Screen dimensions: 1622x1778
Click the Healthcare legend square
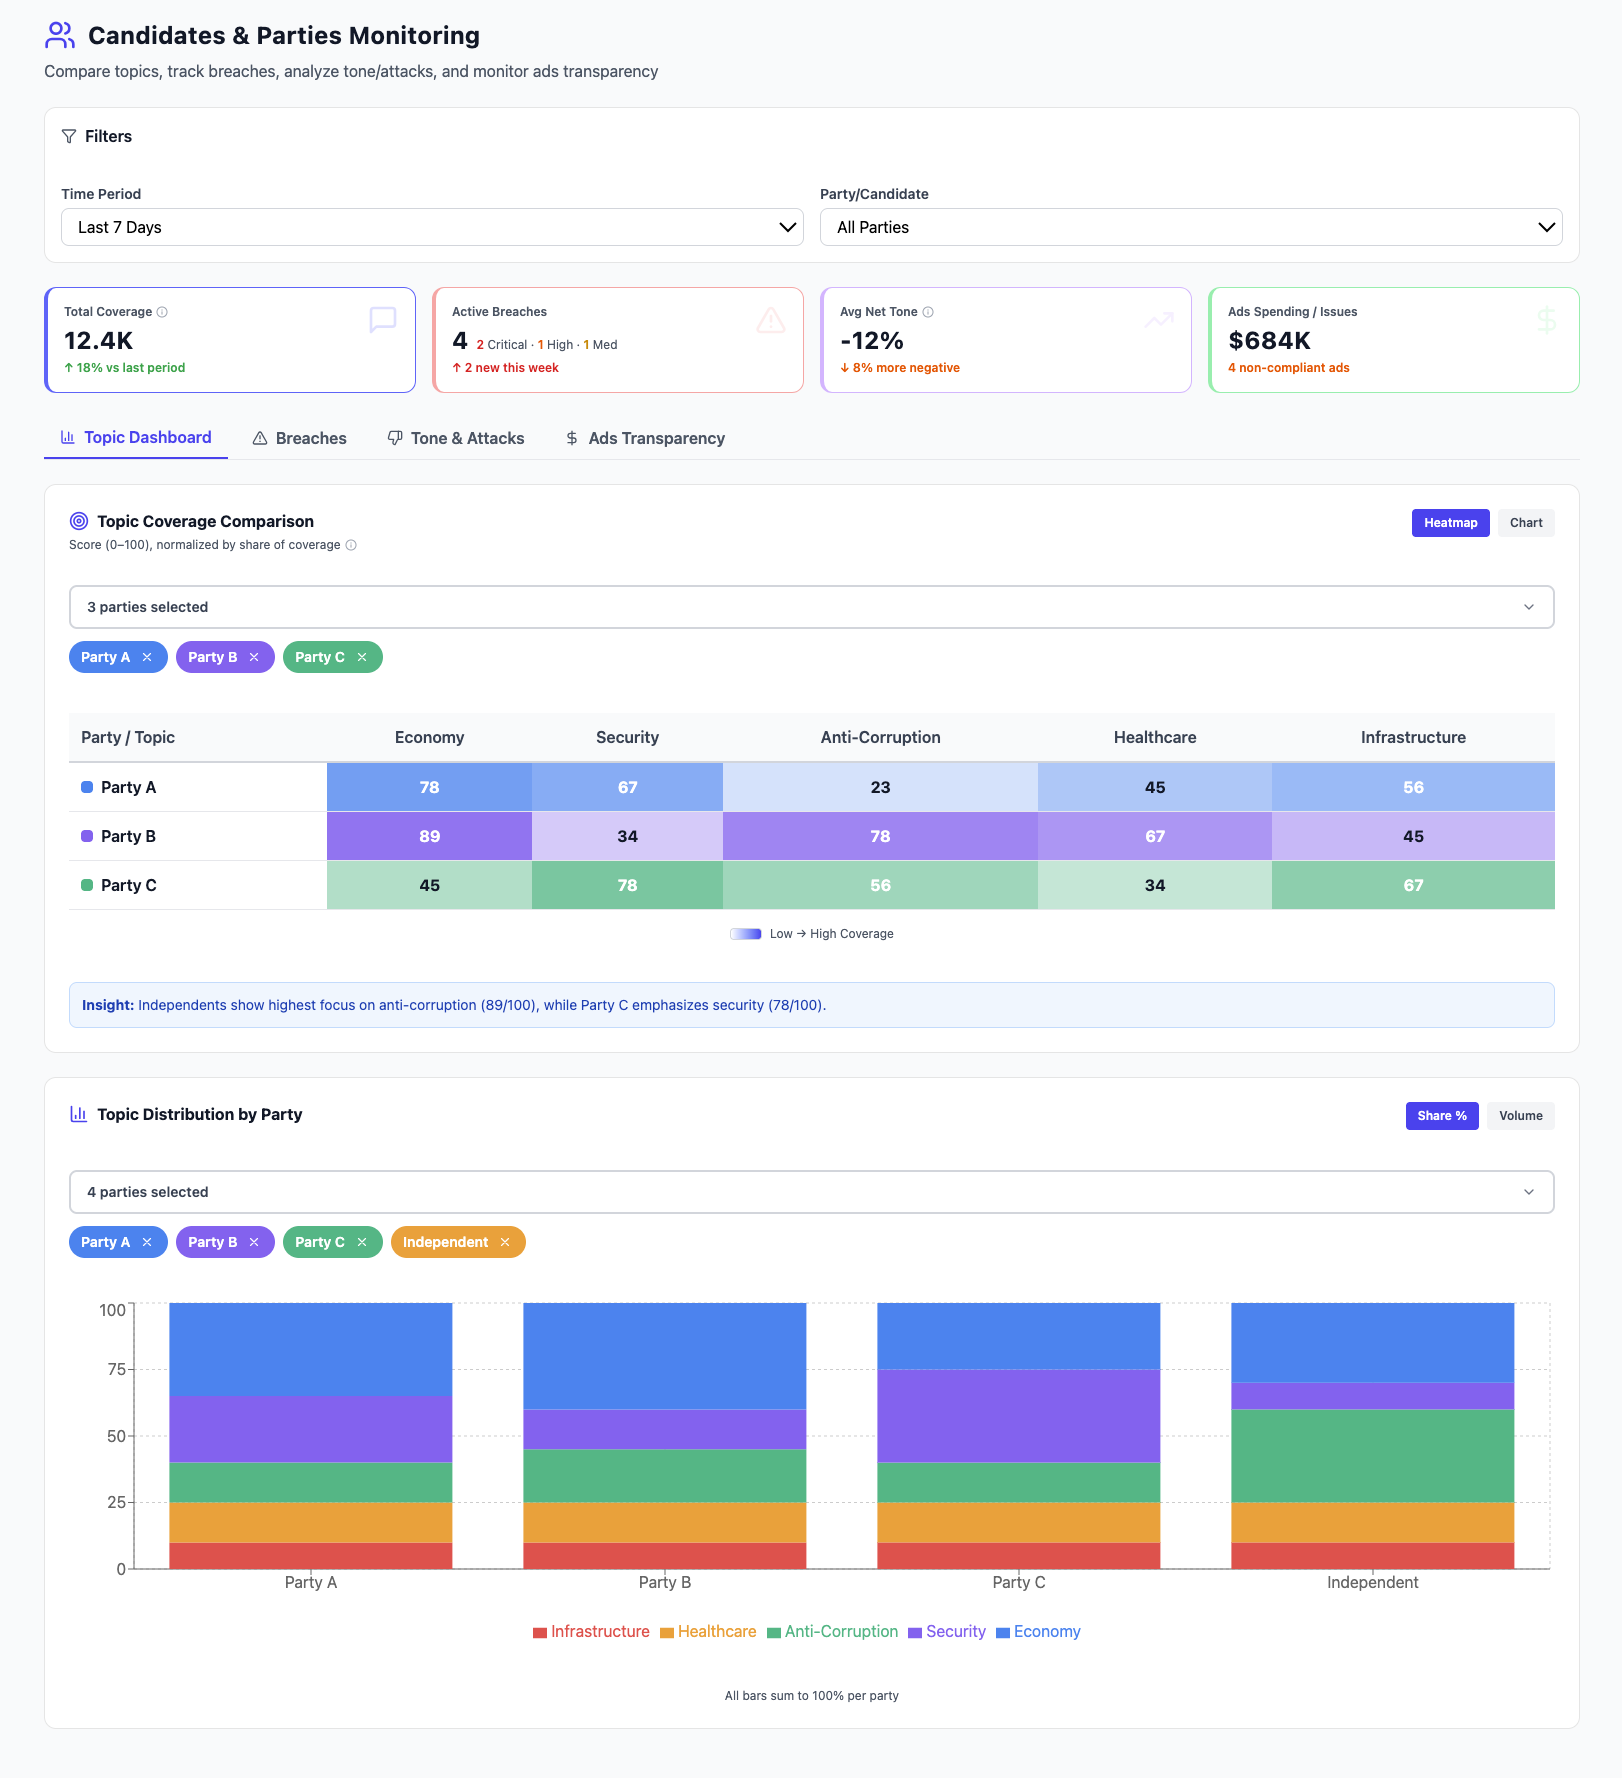pyautogui.click(x=667, y=1632)
